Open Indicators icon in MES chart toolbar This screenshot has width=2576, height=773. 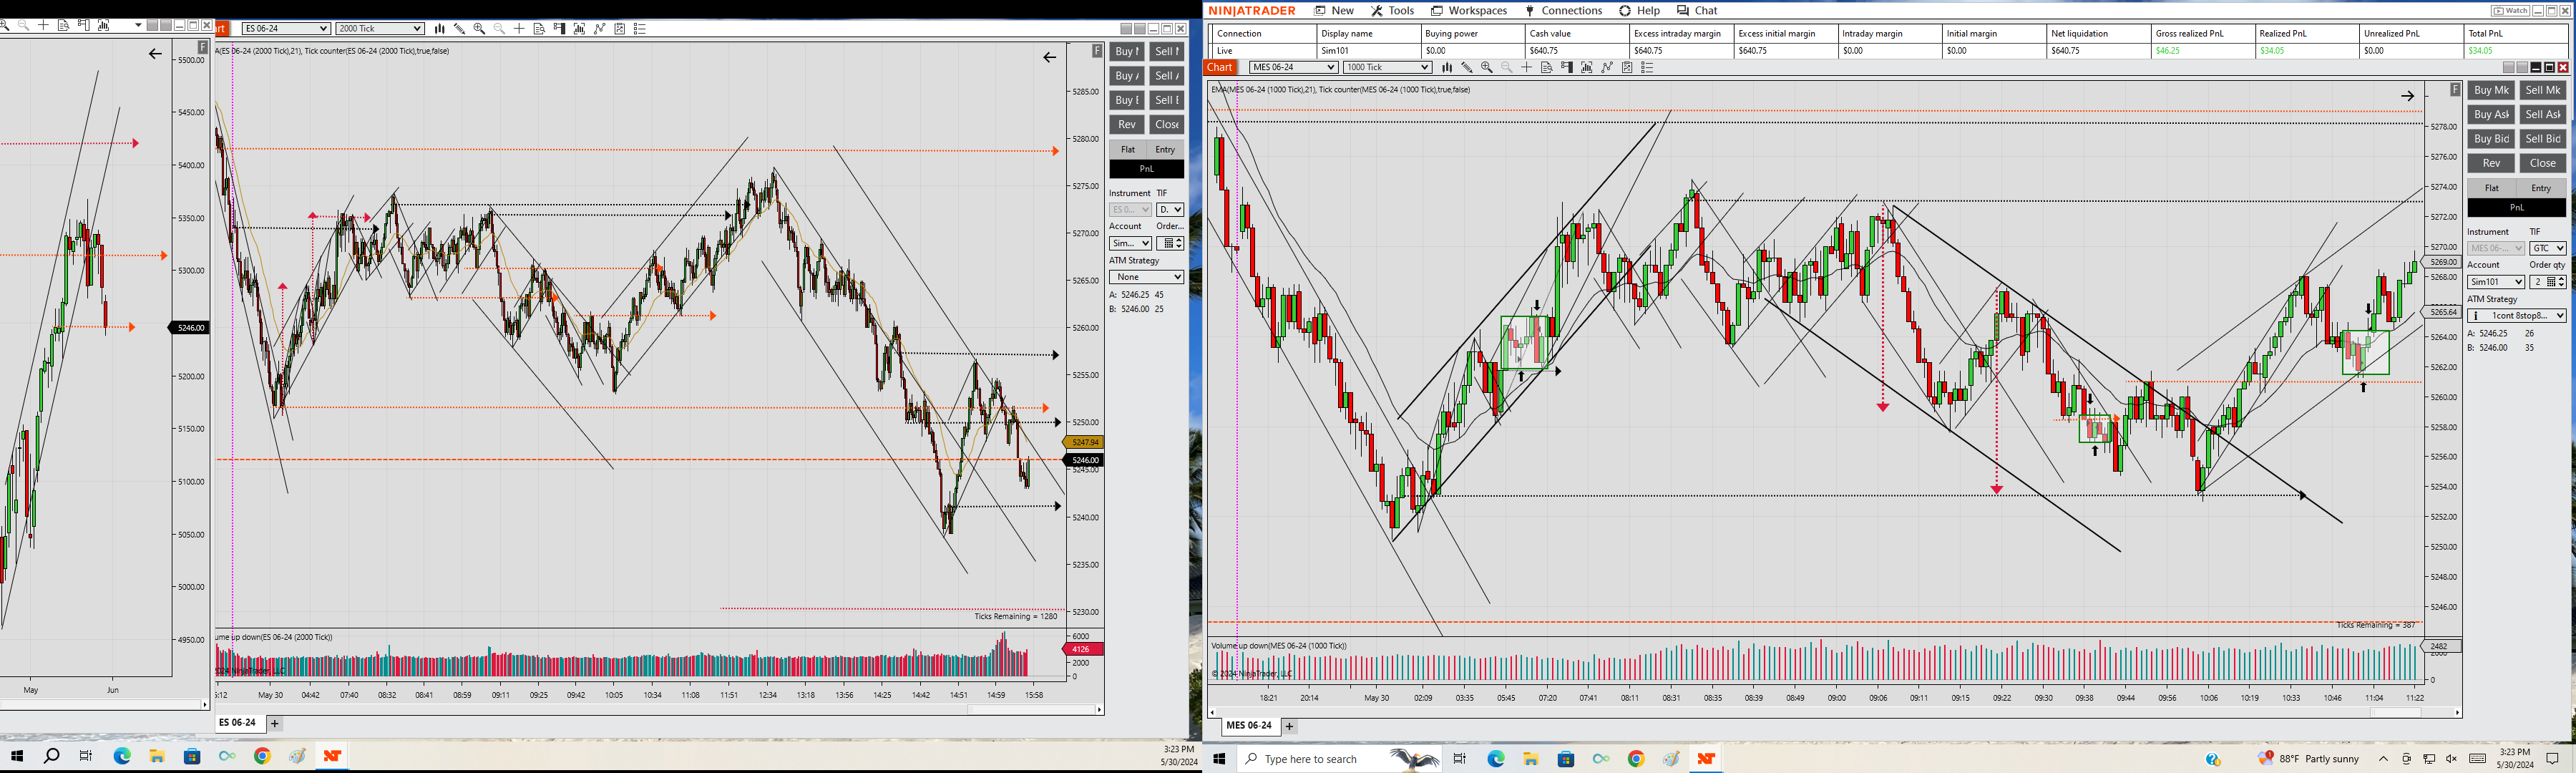1587,68
